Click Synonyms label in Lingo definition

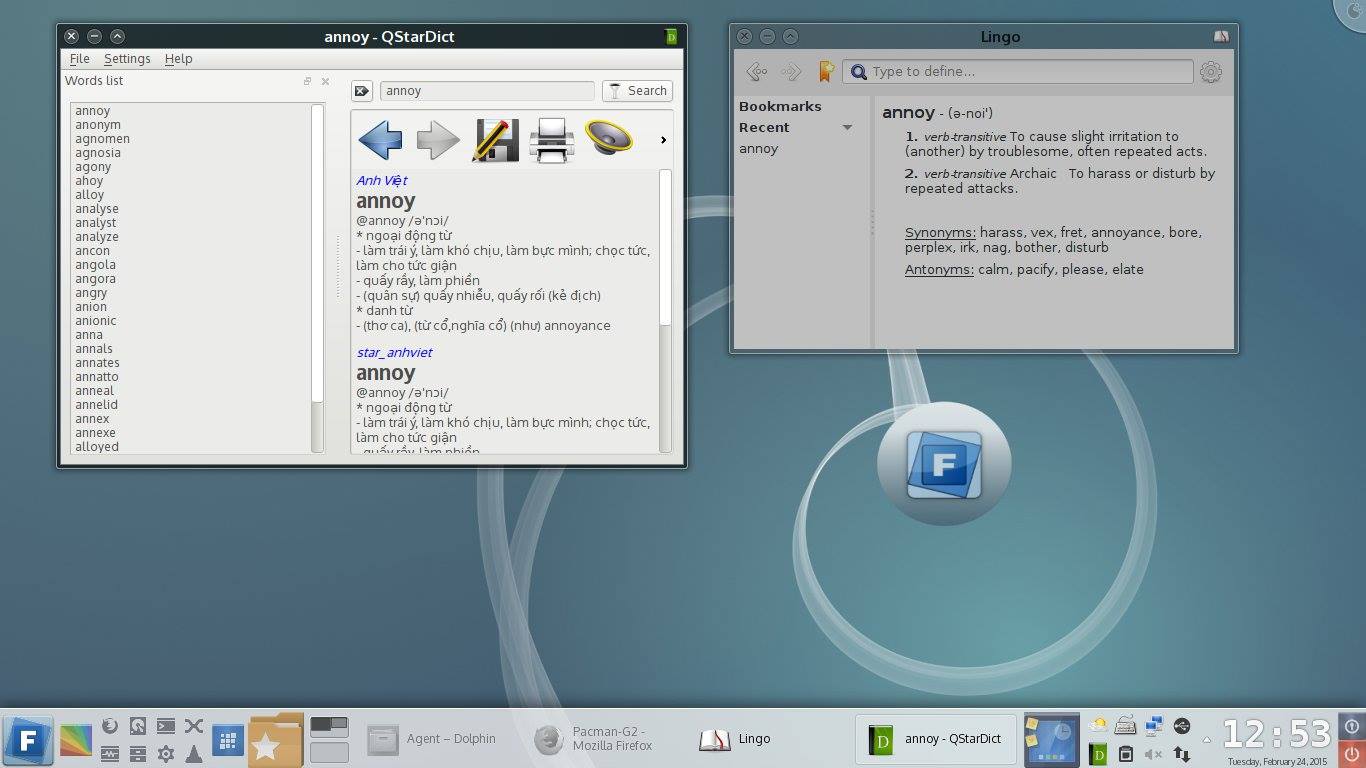tap(940, 233)
